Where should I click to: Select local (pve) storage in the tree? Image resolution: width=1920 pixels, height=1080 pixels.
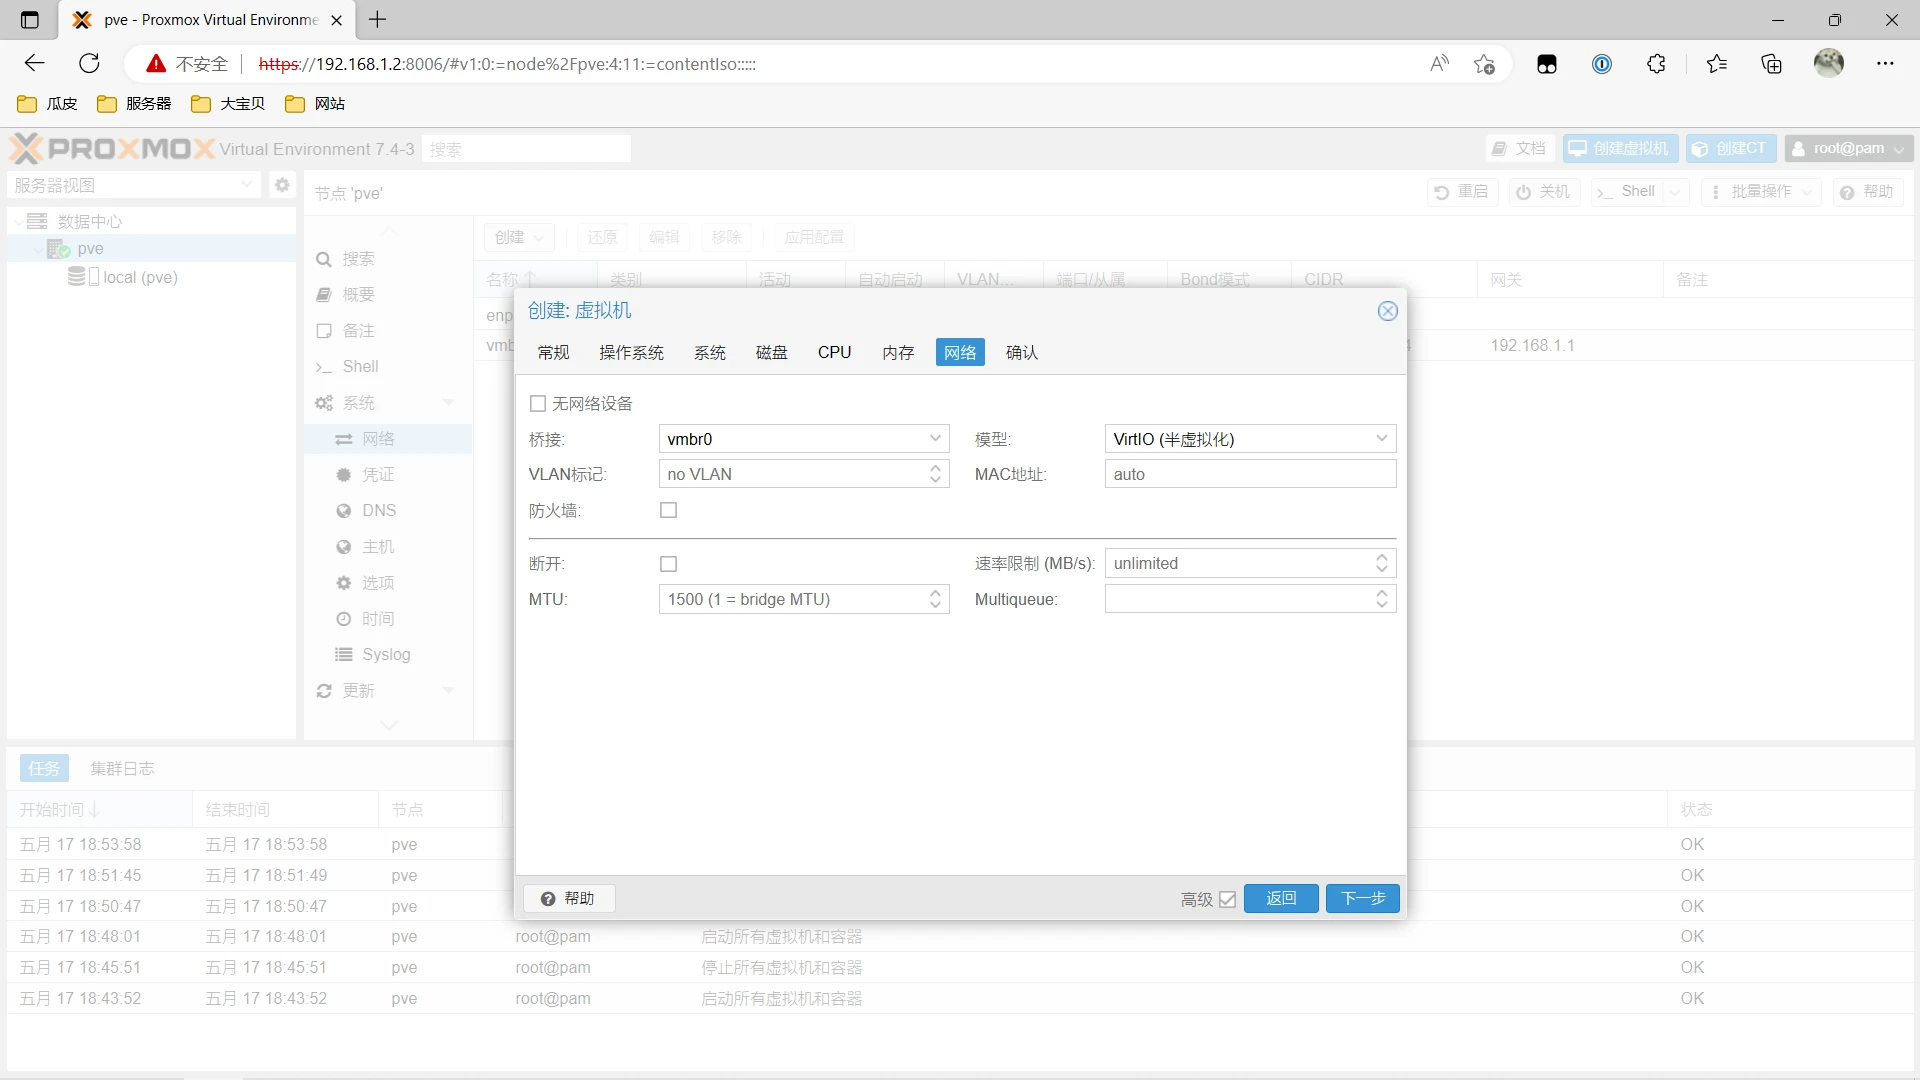click(x=140, y=277)
